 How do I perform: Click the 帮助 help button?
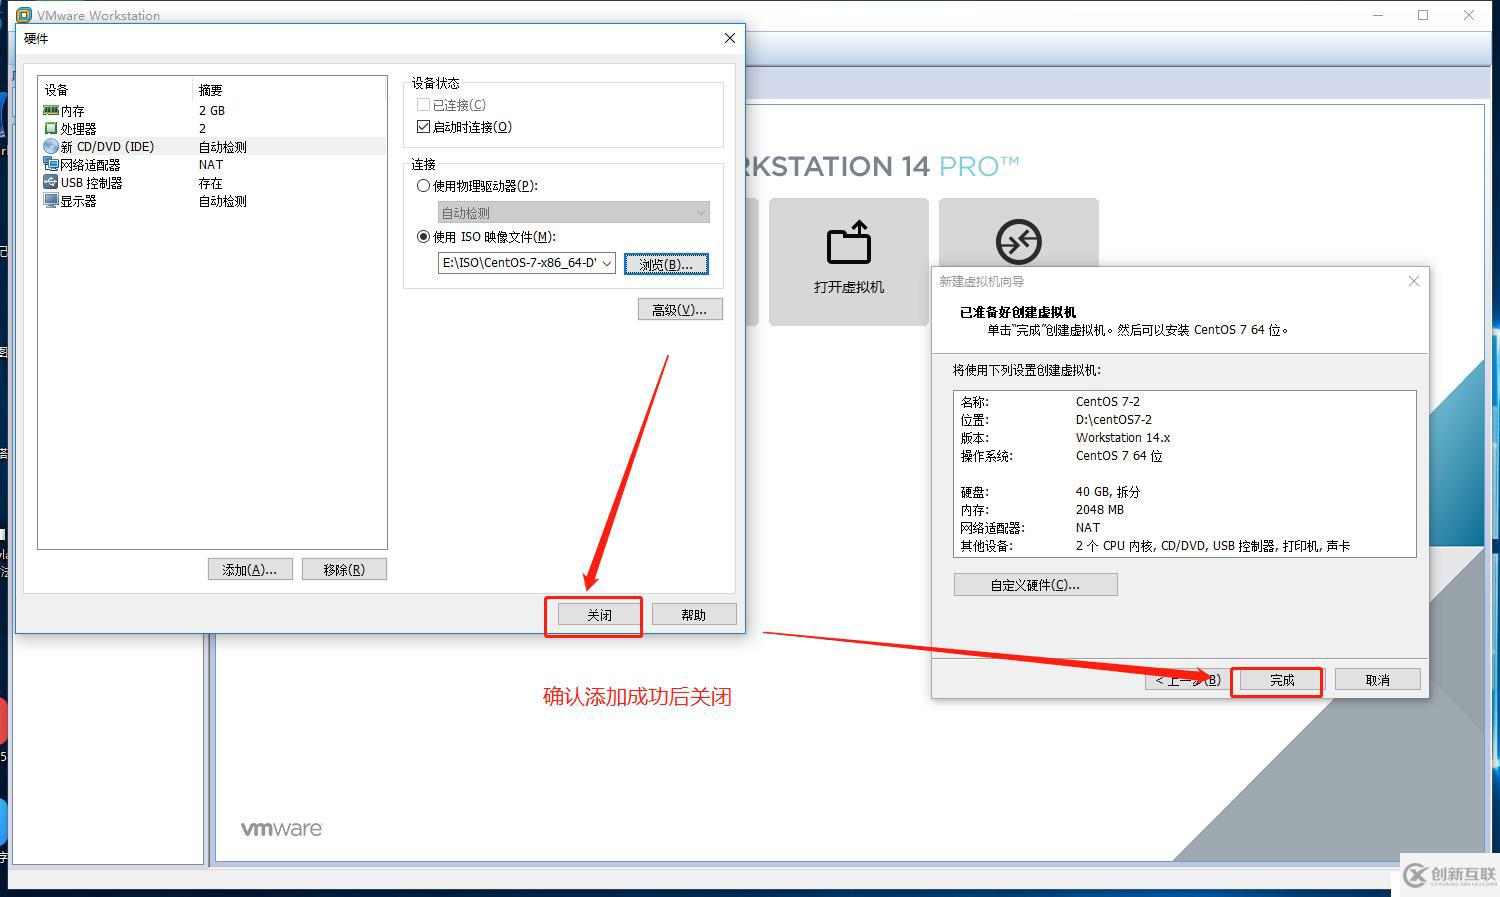click(x=694, y=615)
